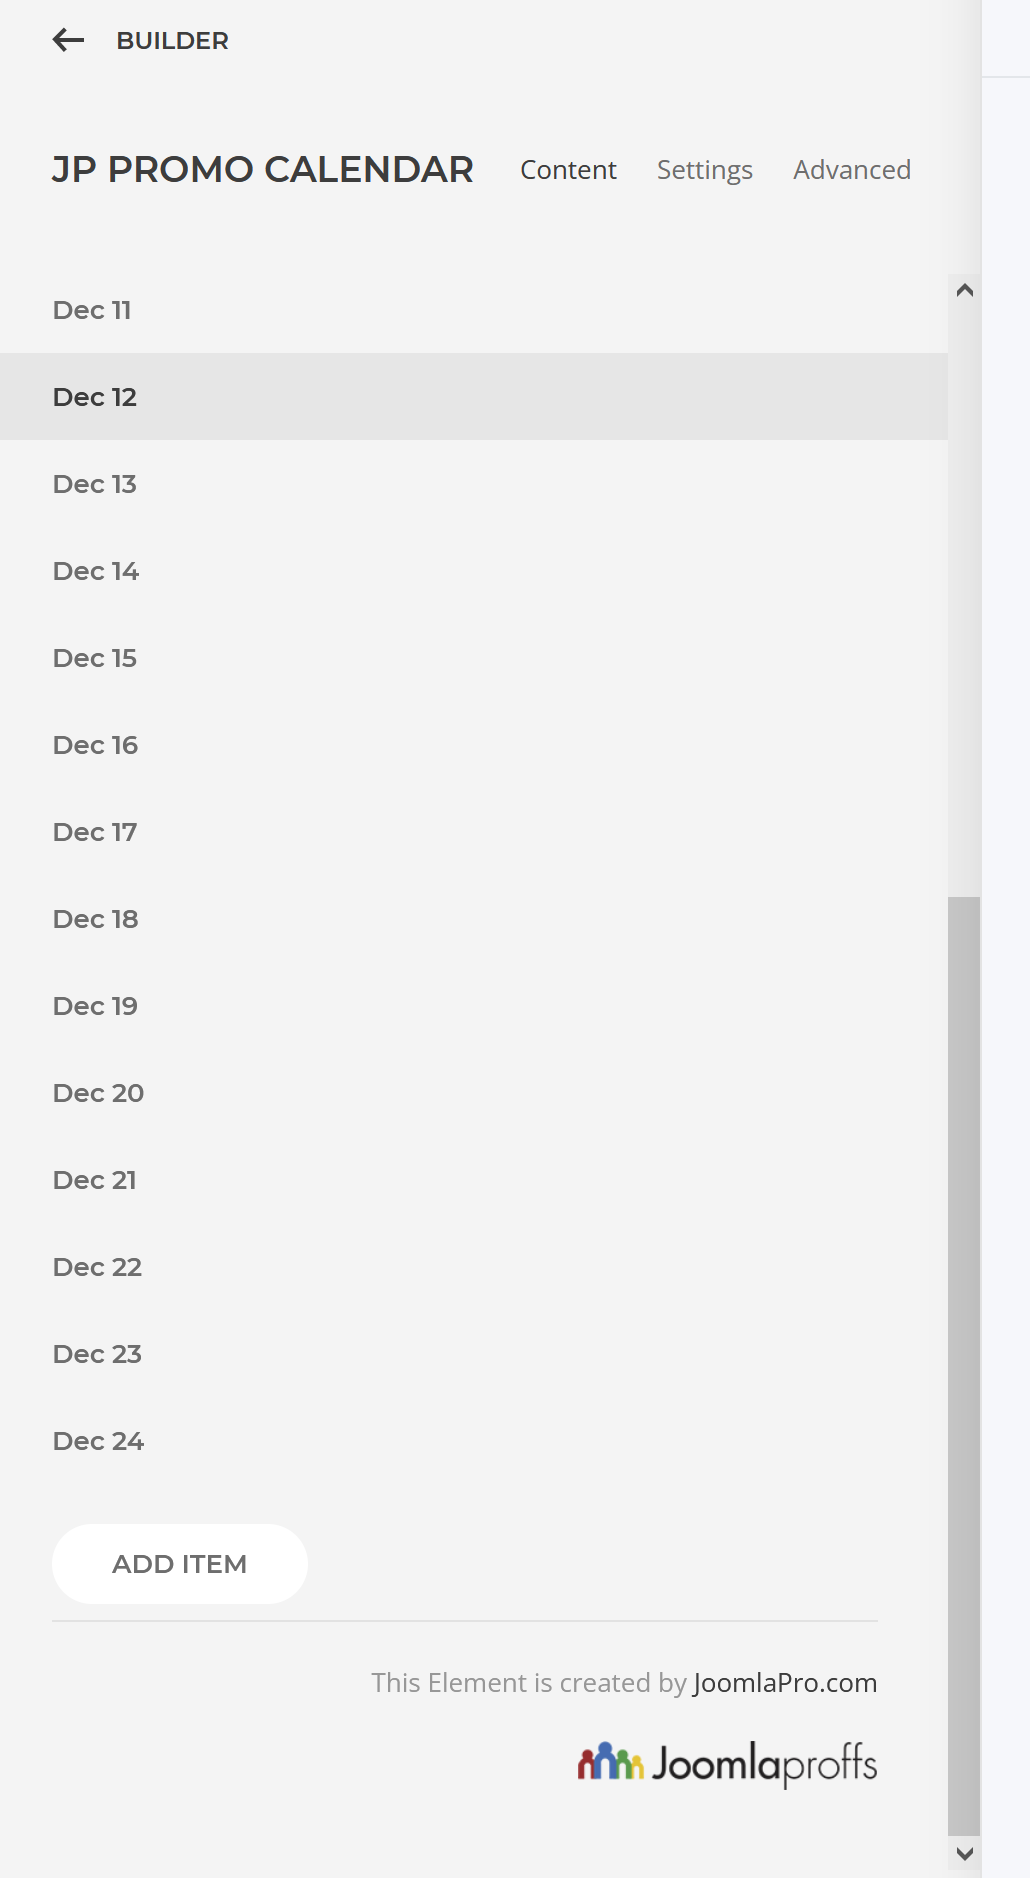Expand the Dec 11 item
The width and height of the screenshot is (1030, 1878).
pos(92,310)
